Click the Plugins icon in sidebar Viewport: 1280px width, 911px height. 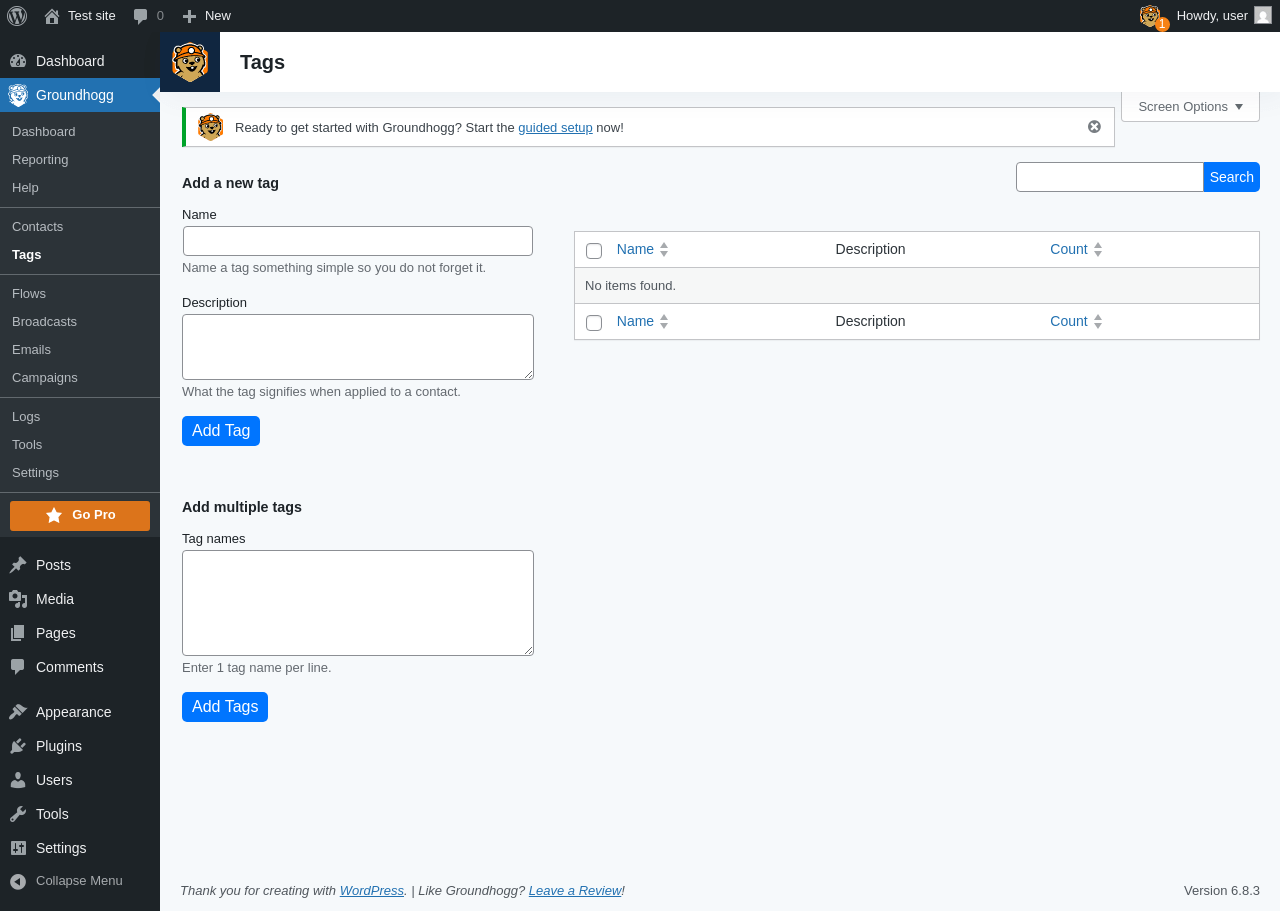[18, 746]
